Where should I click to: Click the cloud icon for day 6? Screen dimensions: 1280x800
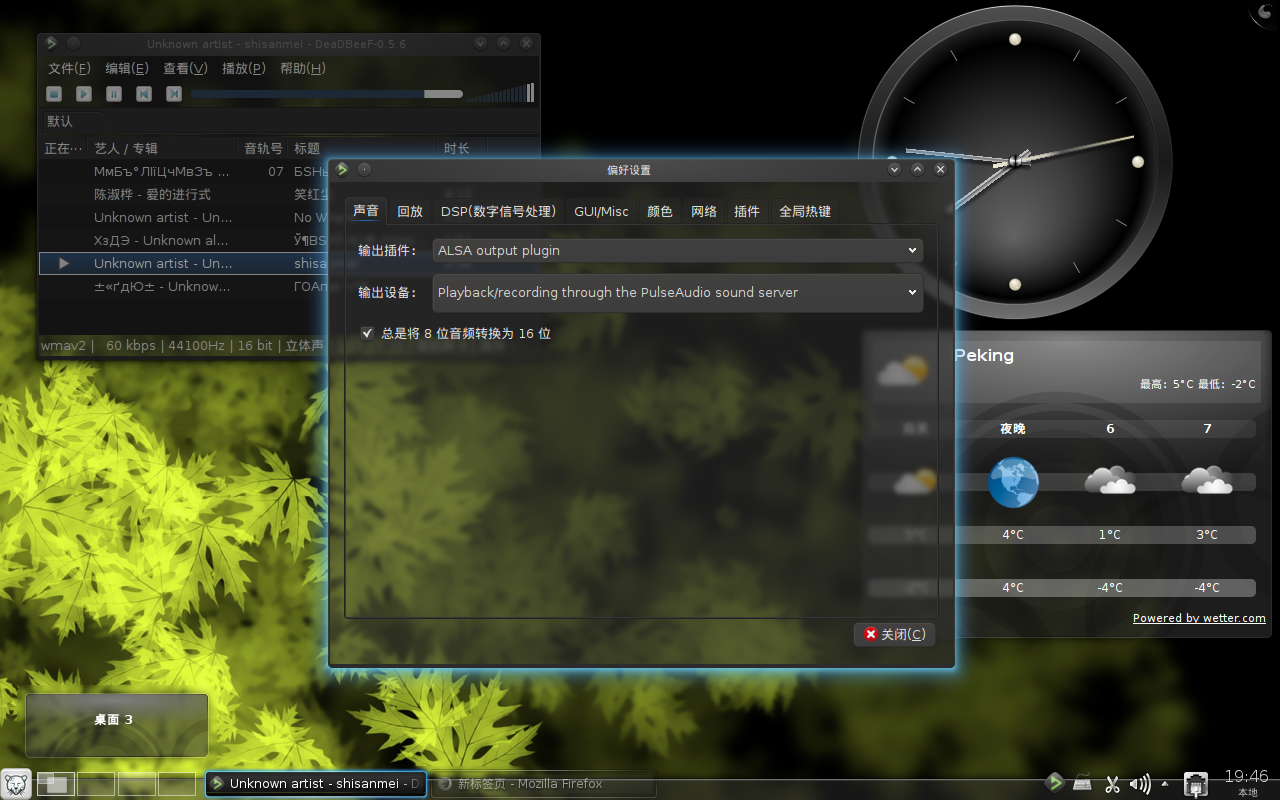tap(1110, 480)
